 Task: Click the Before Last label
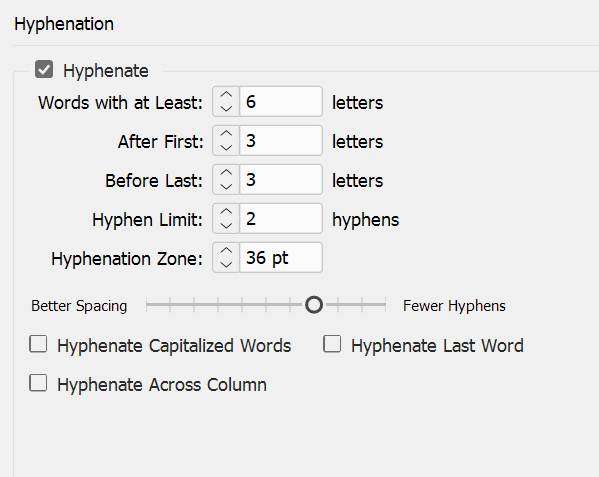[154, 181]
